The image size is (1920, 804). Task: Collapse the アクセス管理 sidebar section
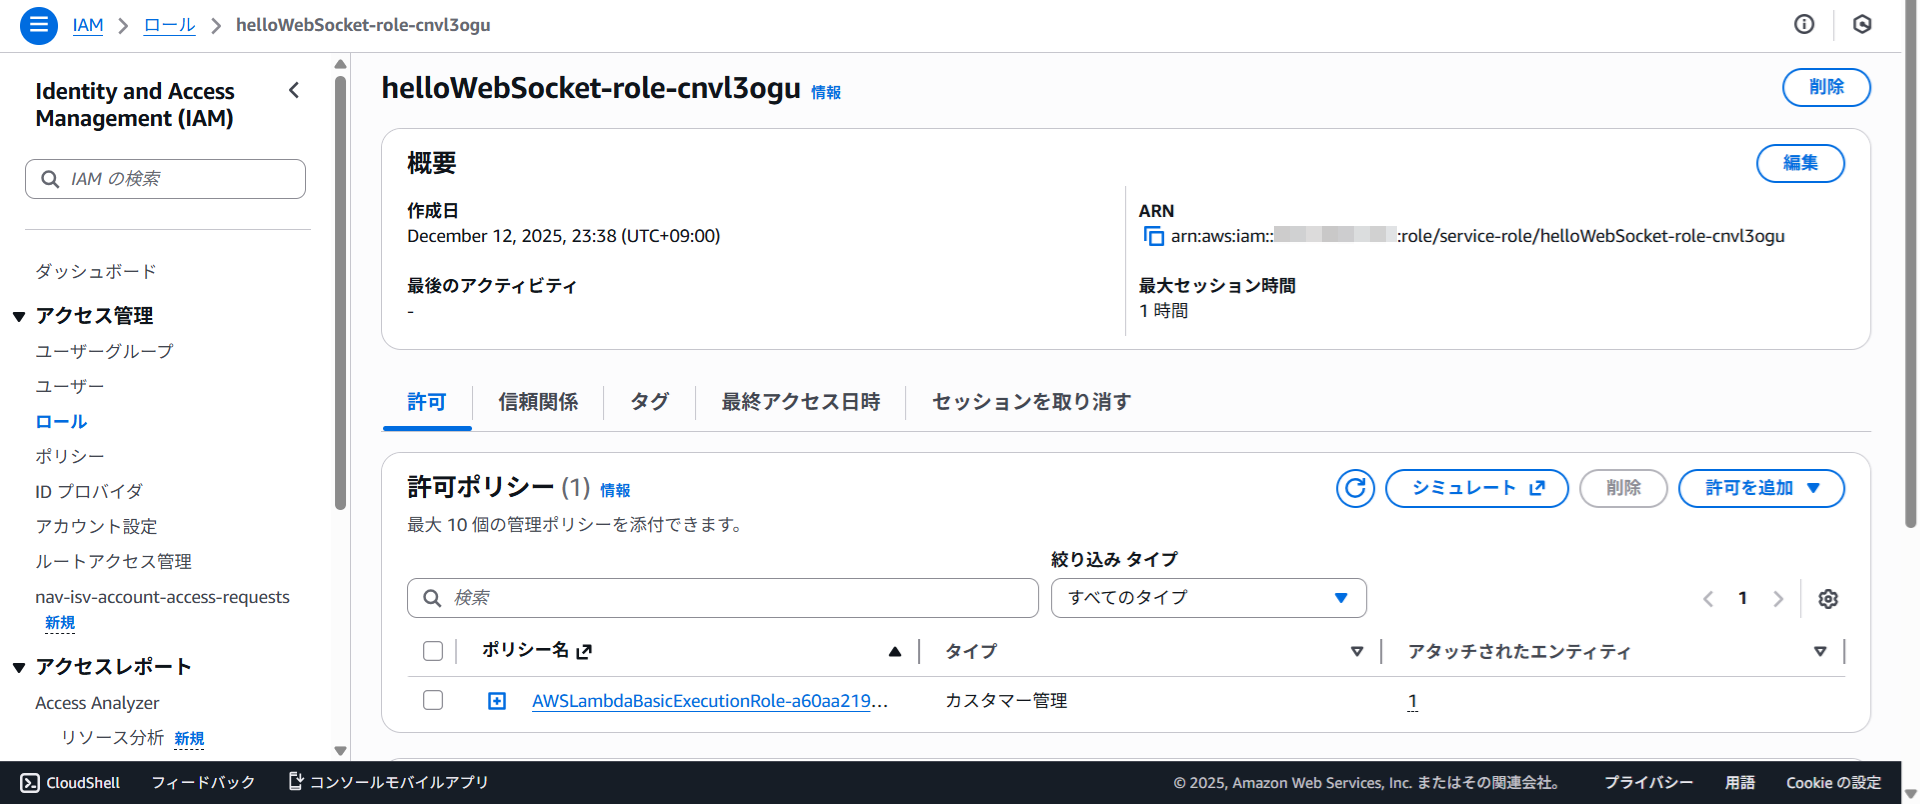[19, 317]
